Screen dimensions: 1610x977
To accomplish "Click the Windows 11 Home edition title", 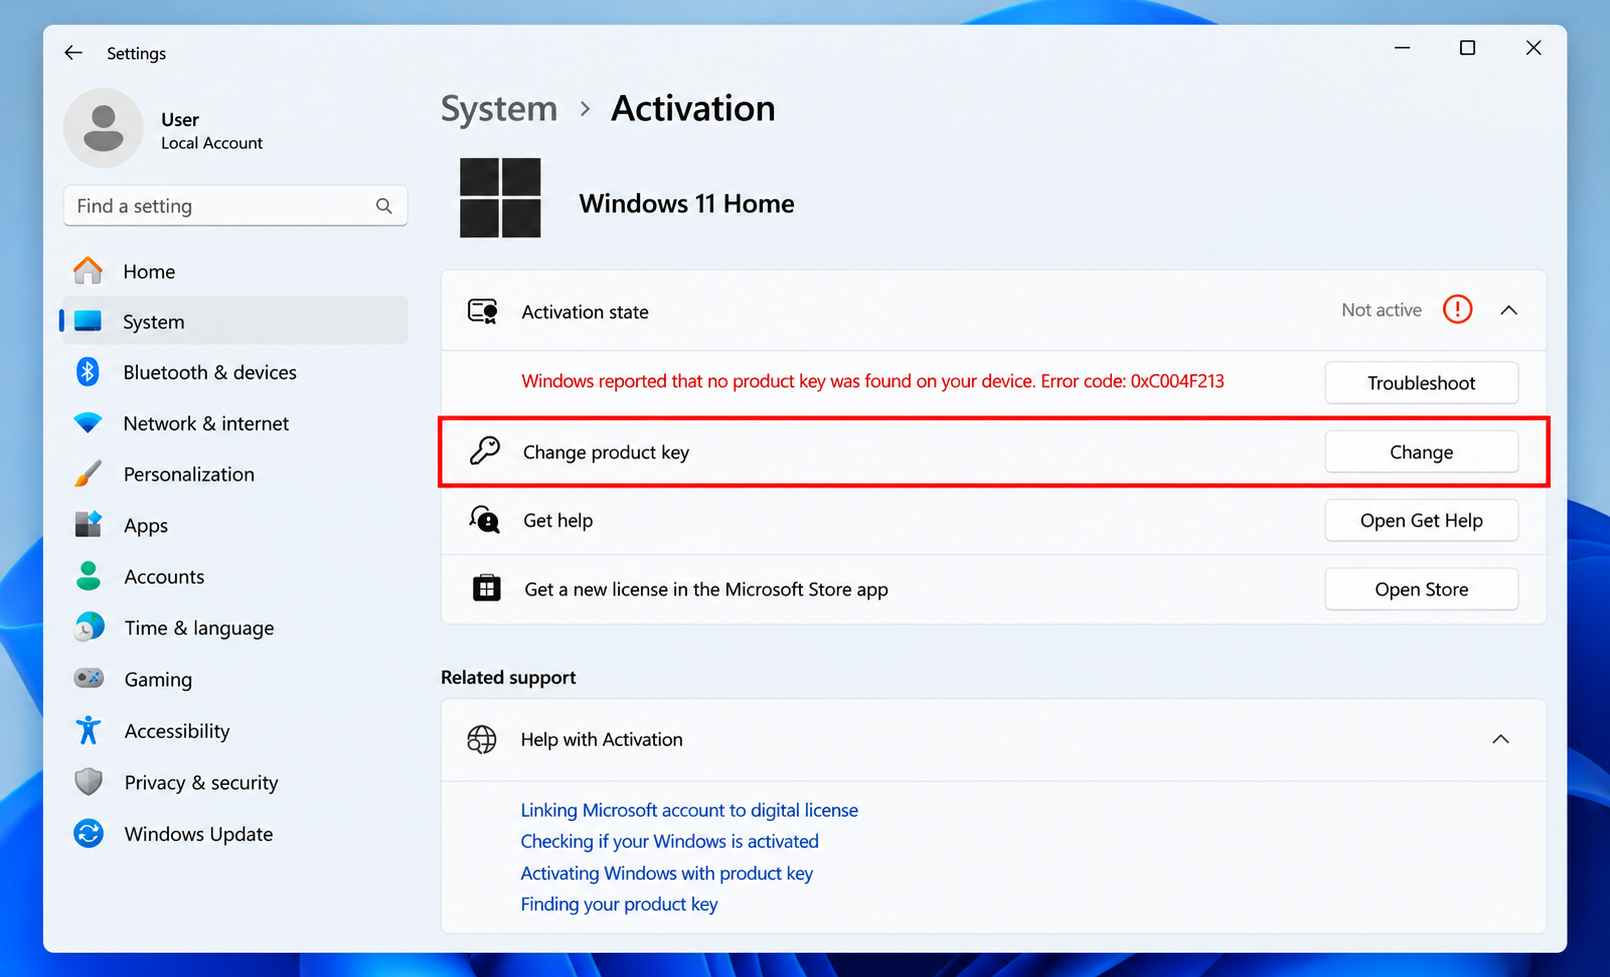I will pos(686,203).
